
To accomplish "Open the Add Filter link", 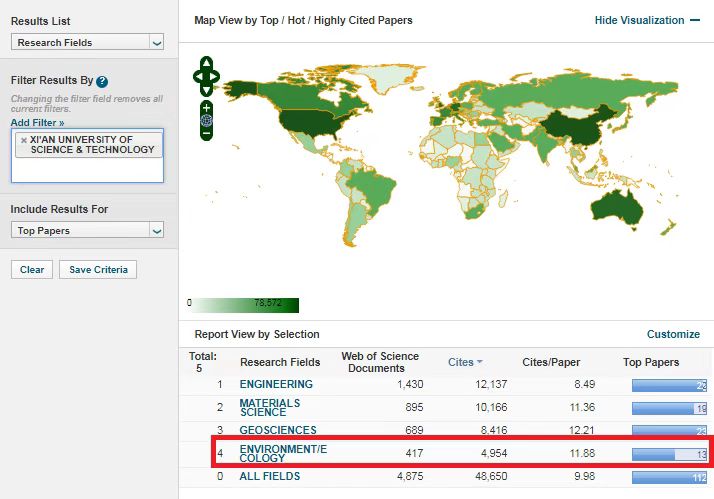I will pos(37,122).
